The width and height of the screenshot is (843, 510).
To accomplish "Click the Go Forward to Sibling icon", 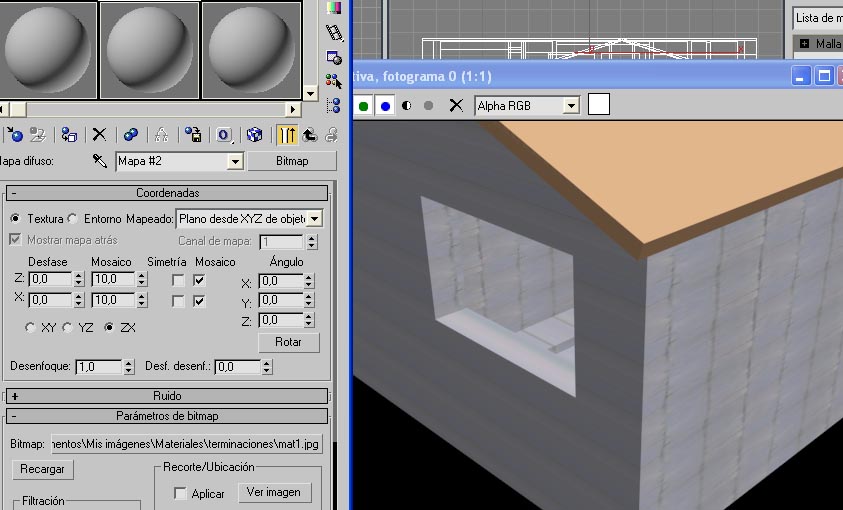I will [331, 134].
